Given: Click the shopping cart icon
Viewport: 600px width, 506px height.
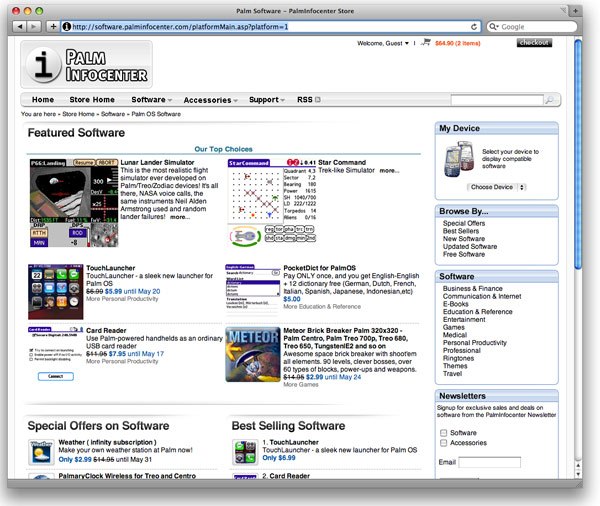Looking at the screenshot, I should (x=425, y=43).
